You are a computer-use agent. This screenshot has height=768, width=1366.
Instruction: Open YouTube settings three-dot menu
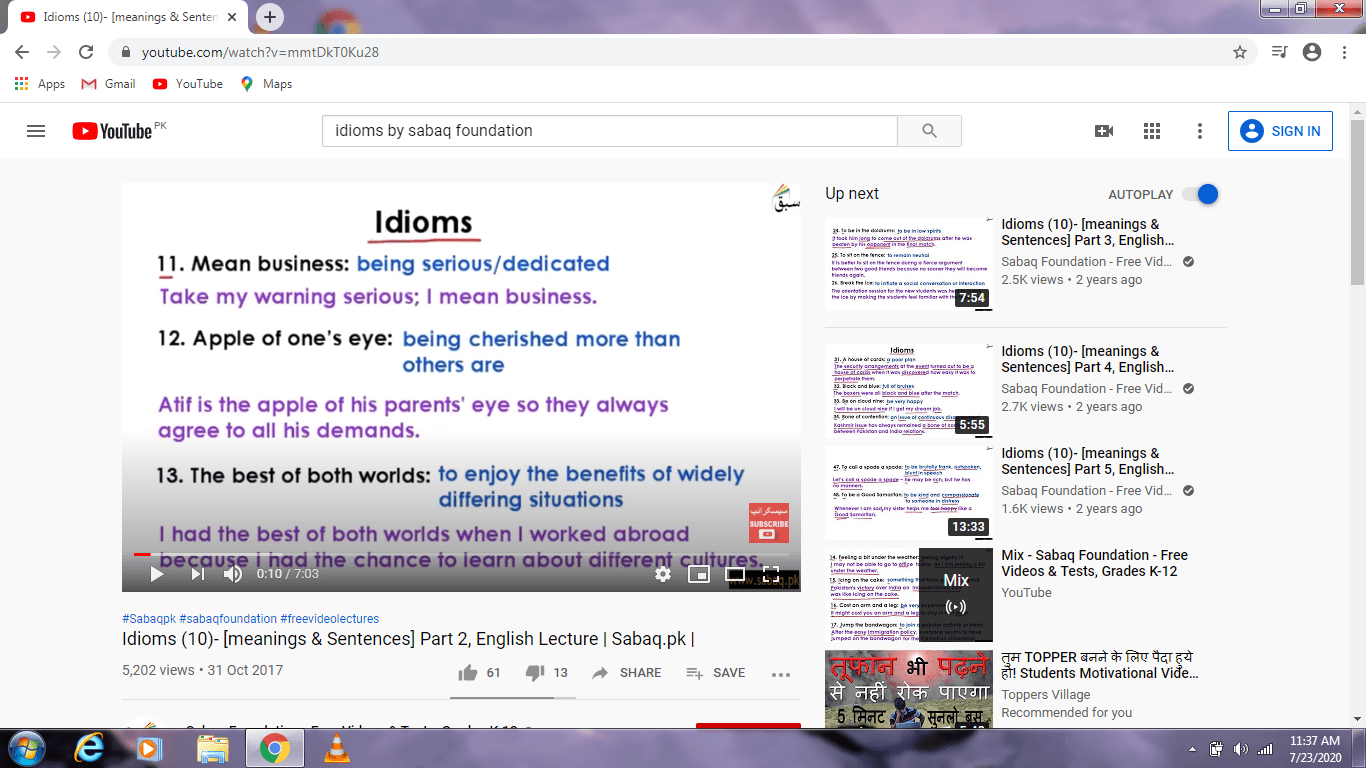1200,131
